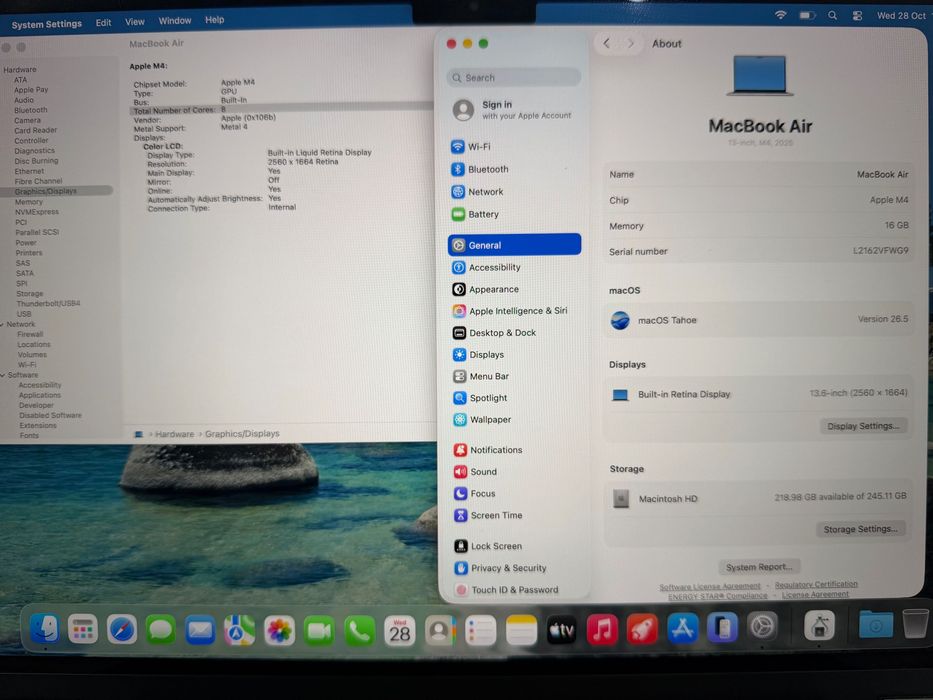The height and width of the screenshot is (700, 933).
Task: Click the Total Number of Cores row
Action: [280, 110]
